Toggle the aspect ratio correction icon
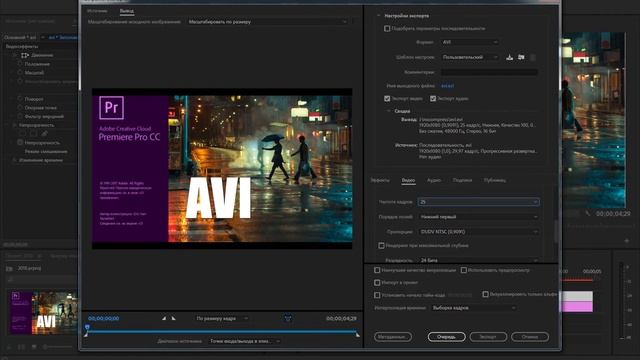The width and height of the screenshot is (640, 360). (288, 318)
